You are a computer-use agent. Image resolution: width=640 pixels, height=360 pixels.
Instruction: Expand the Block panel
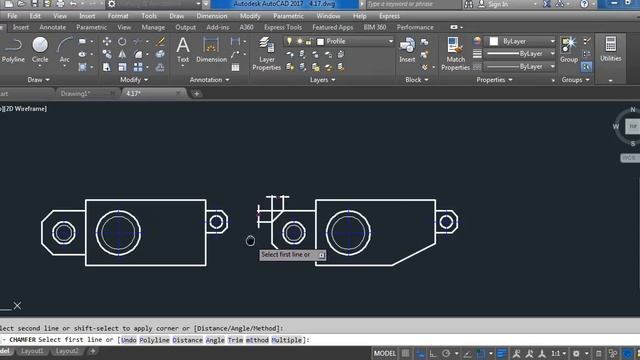tap(417, 80)
